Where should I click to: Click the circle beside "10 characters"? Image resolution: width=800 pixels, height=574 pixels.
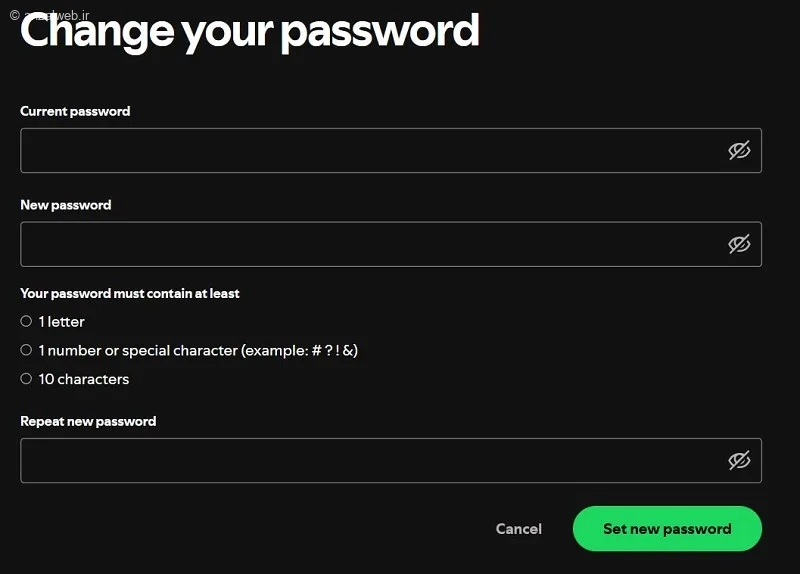26,379
